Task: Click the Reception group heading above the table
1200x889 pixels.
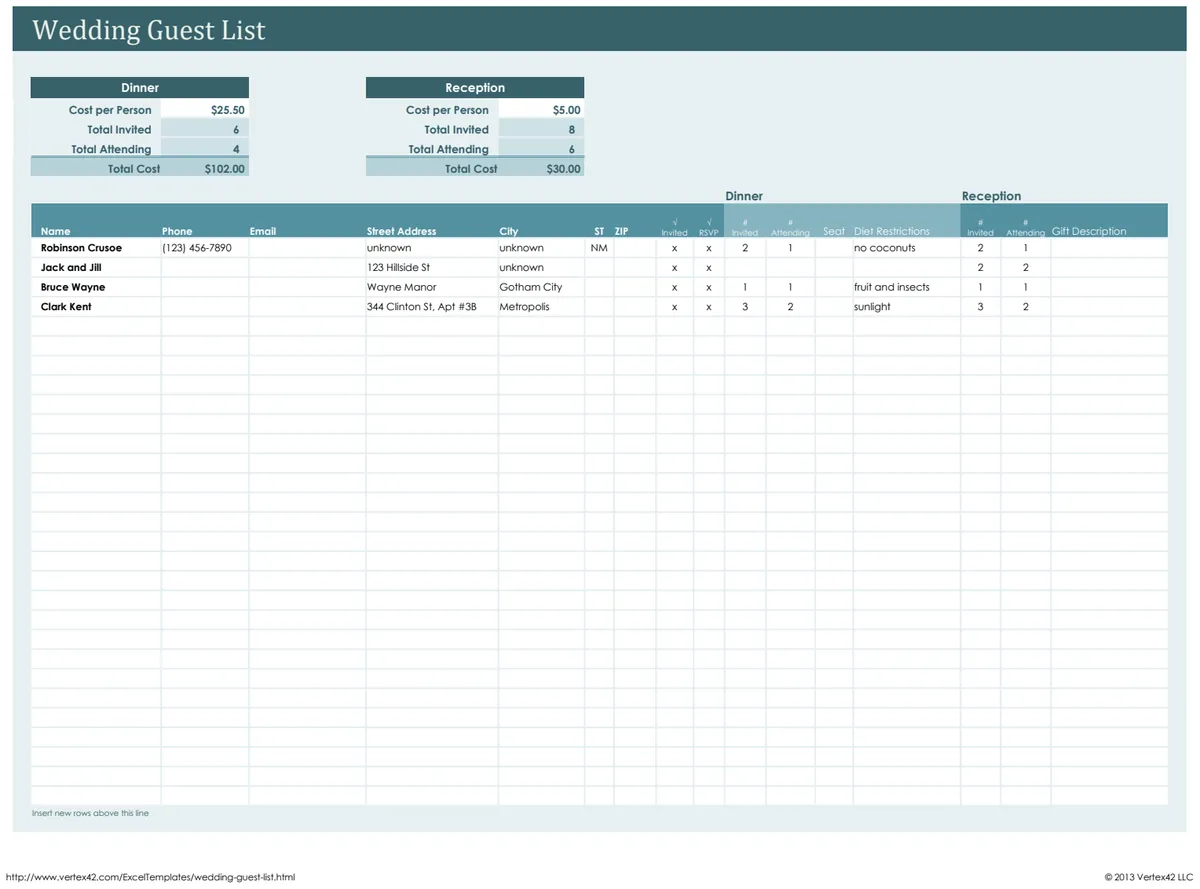Action: 991,196
